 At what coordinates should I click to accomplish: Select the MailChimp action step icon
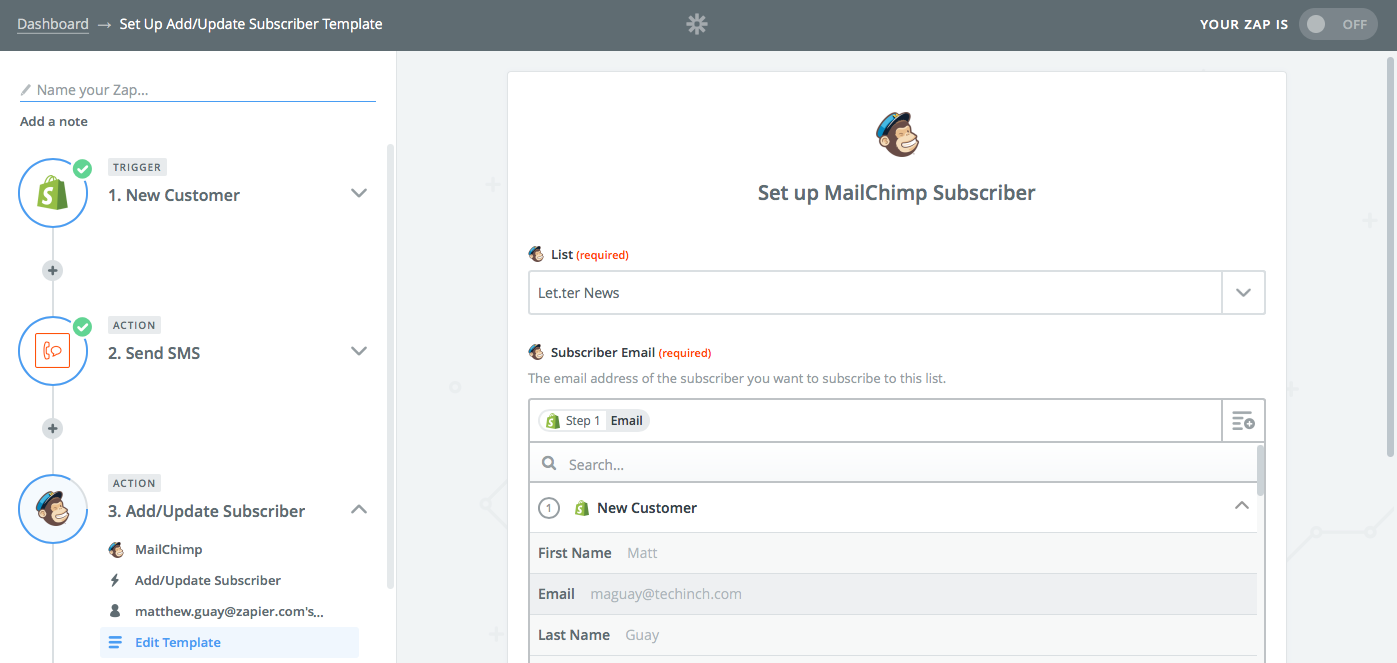53,509
